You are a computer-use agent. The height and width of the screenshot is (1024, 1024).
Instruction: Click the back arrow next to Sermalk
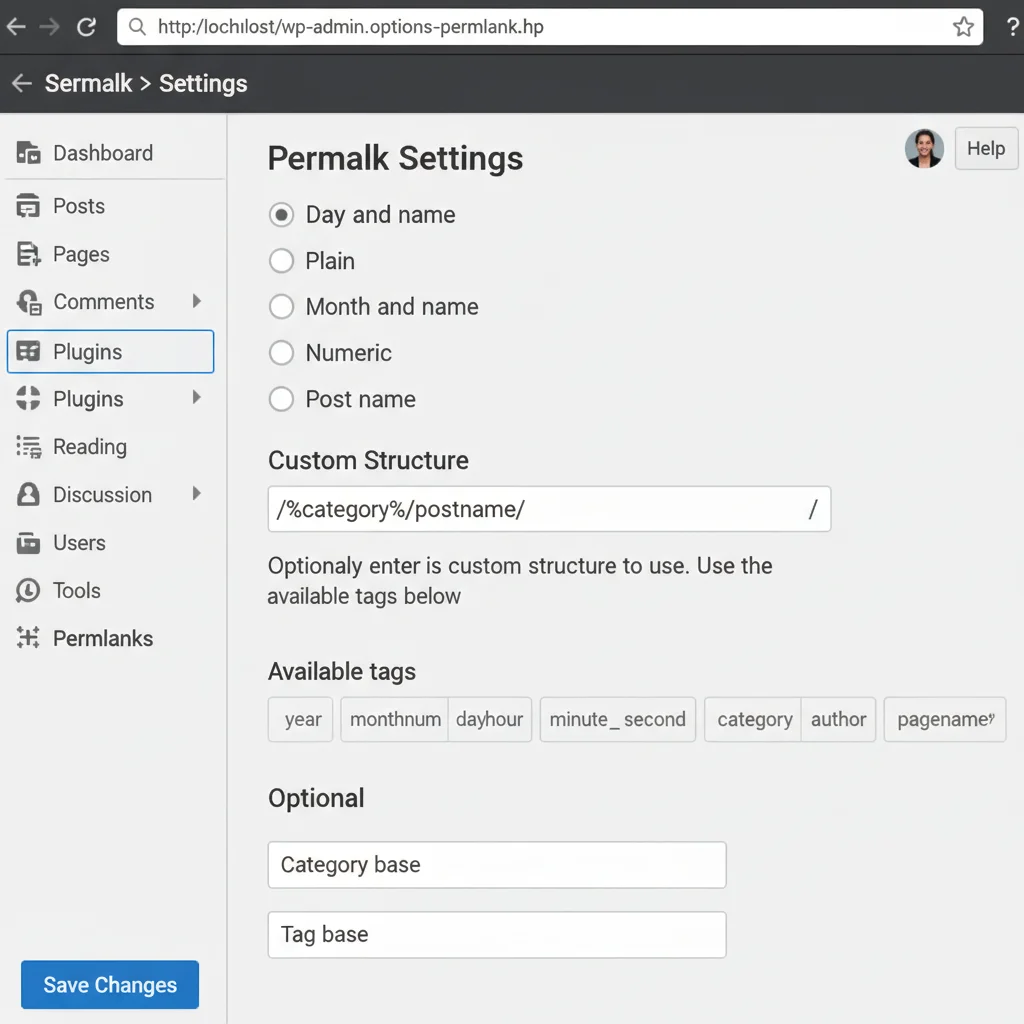pos(22,83)
